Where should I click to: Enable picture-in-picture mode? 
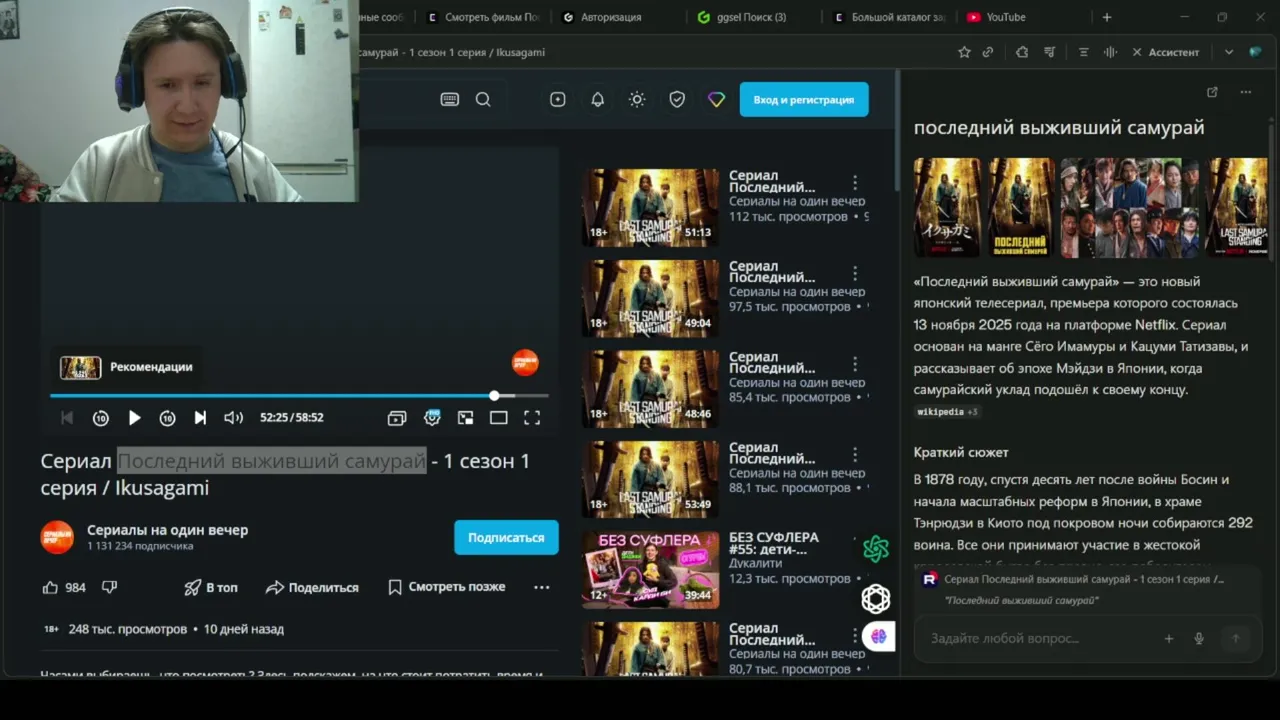pyautogui.click(x=465, y=418)
